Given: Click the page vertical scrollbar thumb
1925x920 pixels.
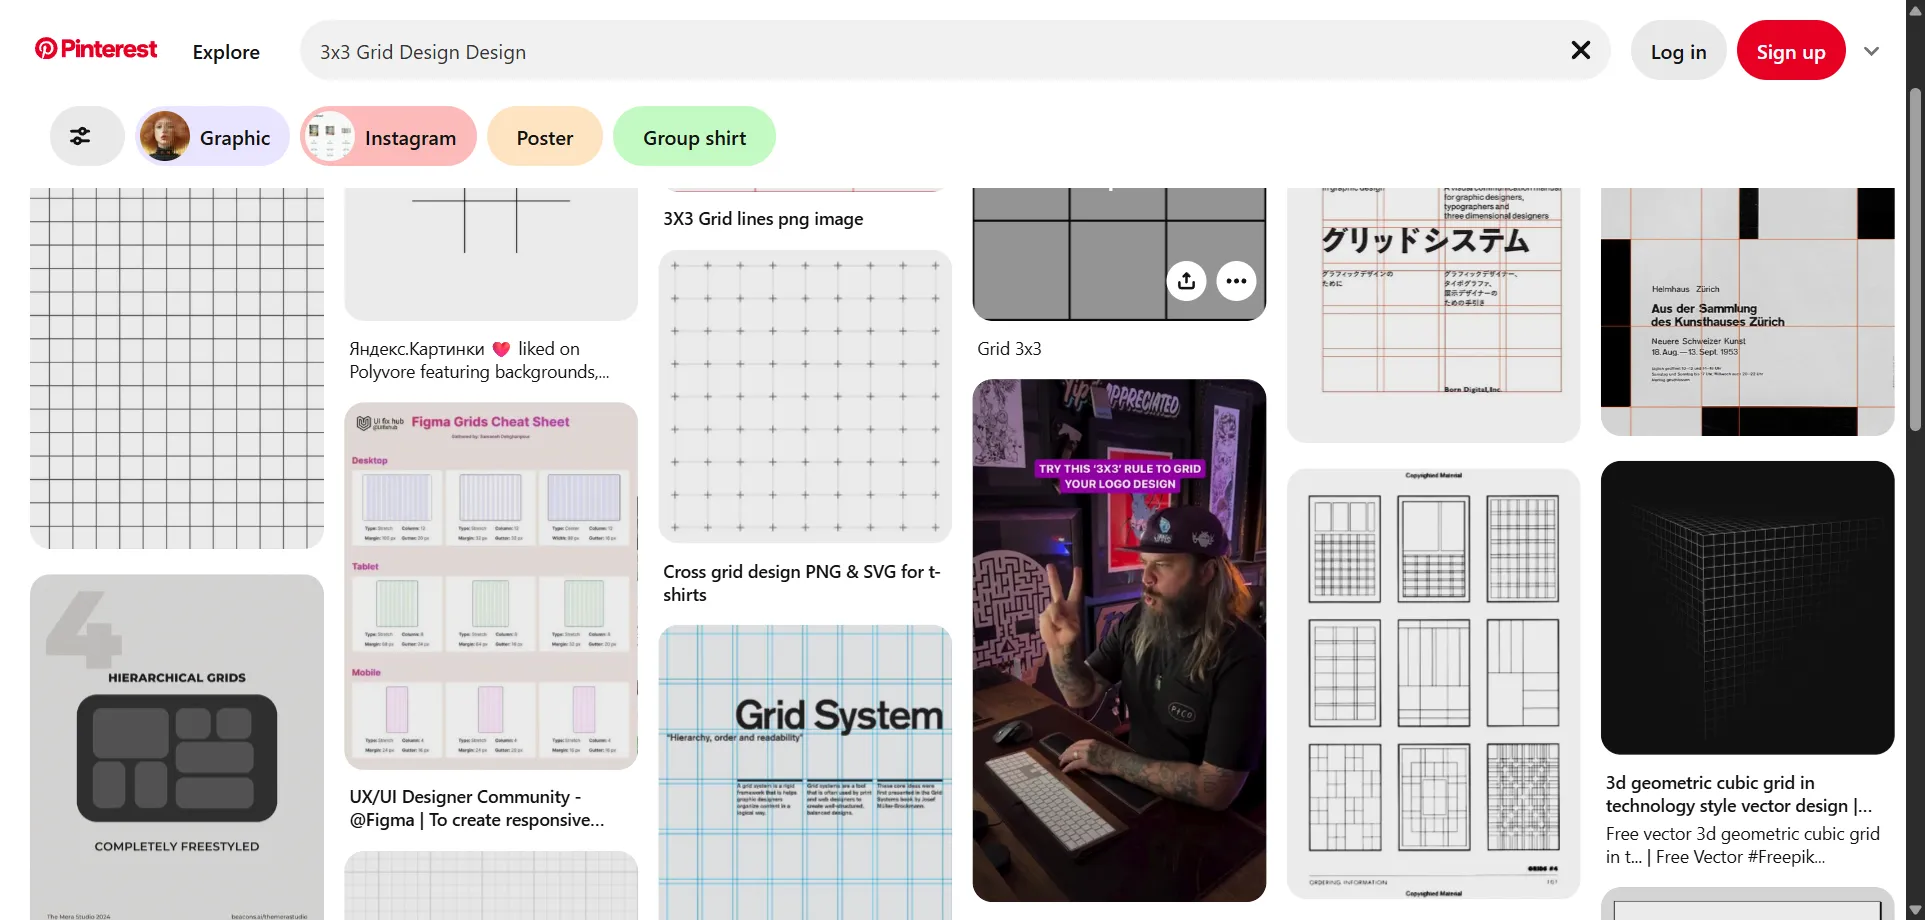Looking at the screenshot, I should coord(1915,260).
